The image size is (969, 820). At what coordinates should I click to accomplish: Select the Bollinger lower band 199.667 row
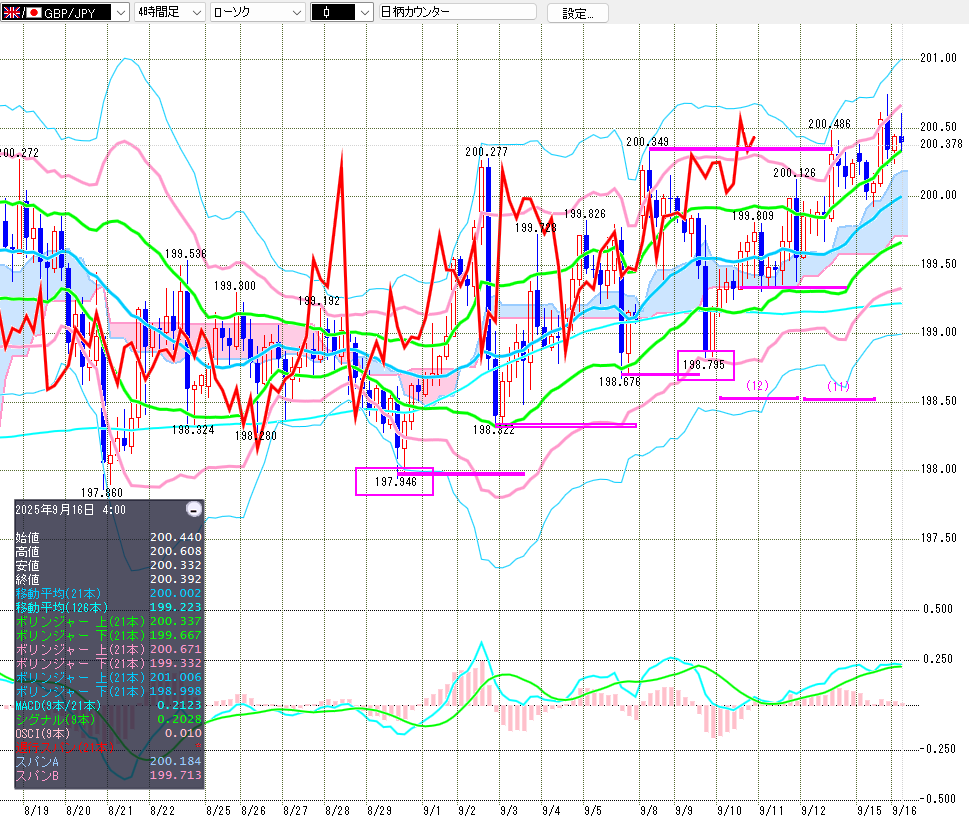pos(109,635)
